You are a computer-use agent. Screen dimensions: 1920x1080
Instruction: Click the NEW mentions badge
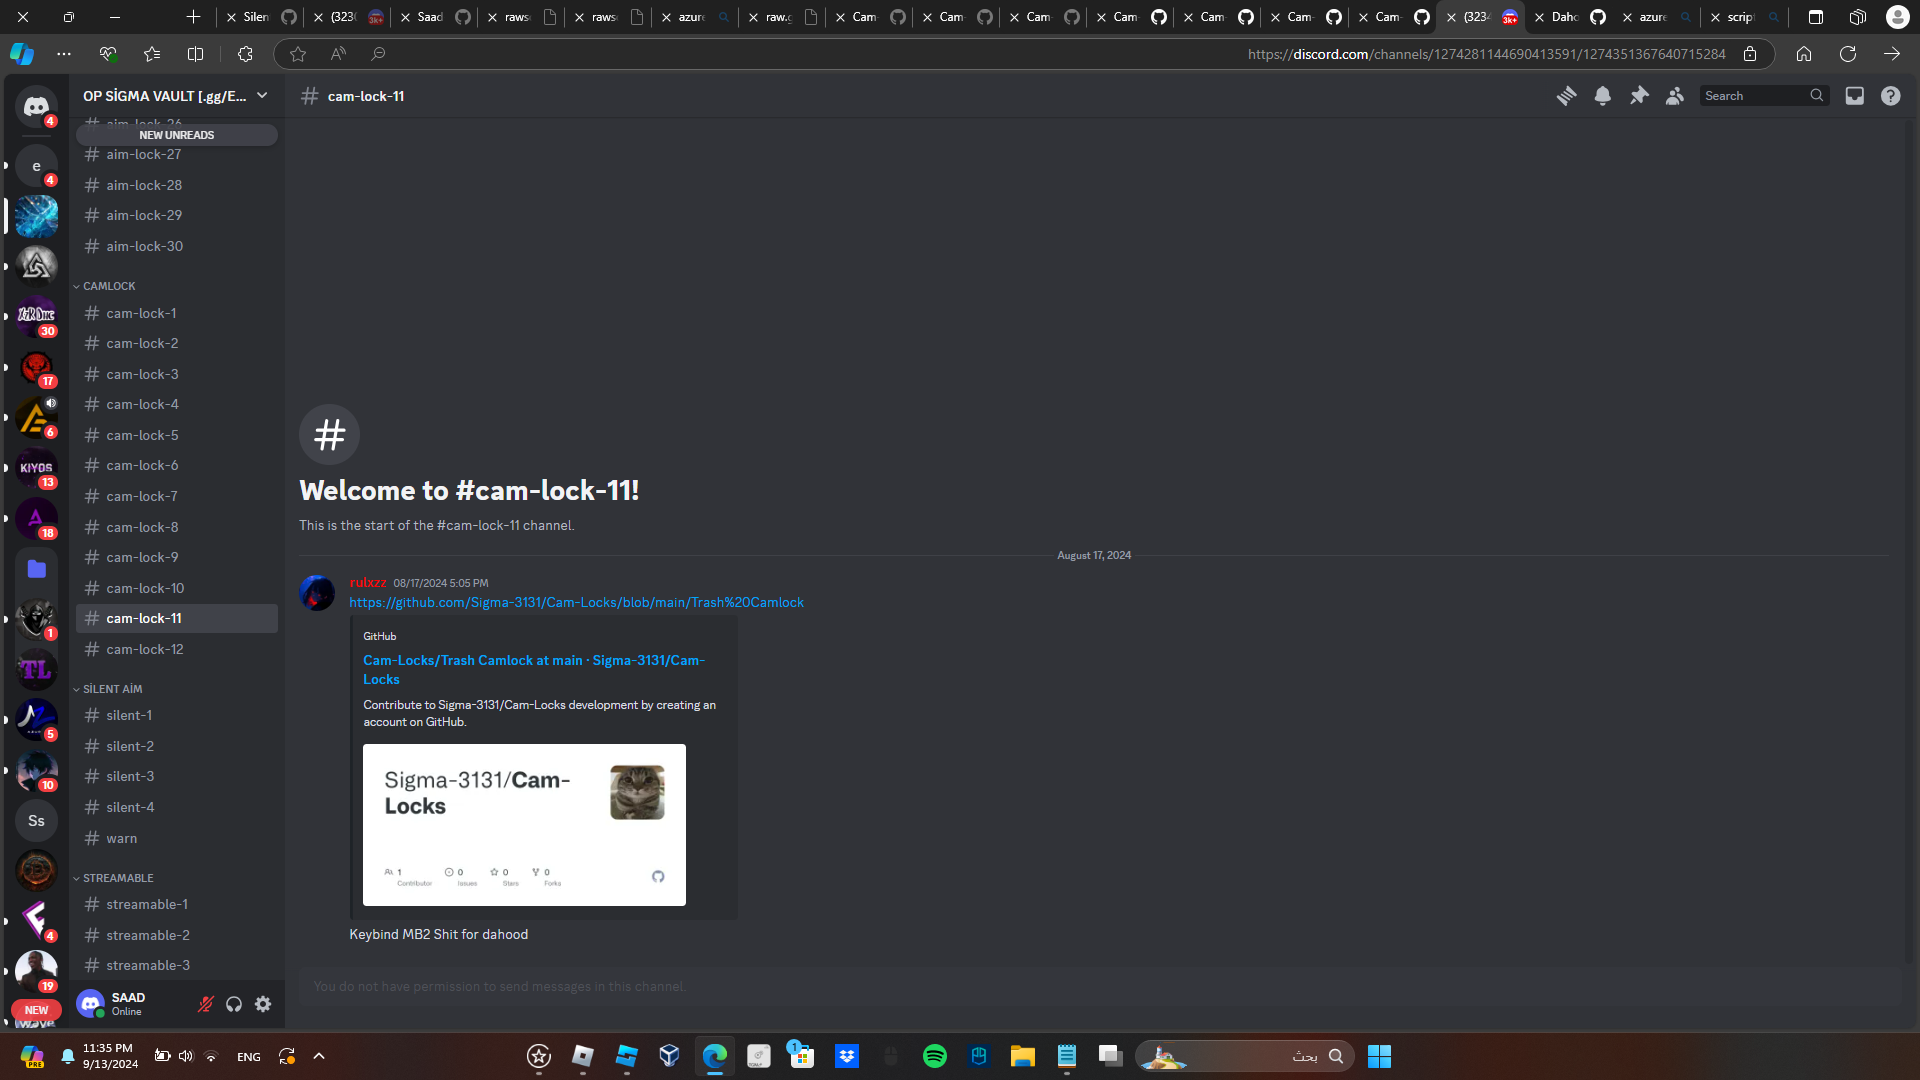pyautogui.click(x=36, y=1010)
